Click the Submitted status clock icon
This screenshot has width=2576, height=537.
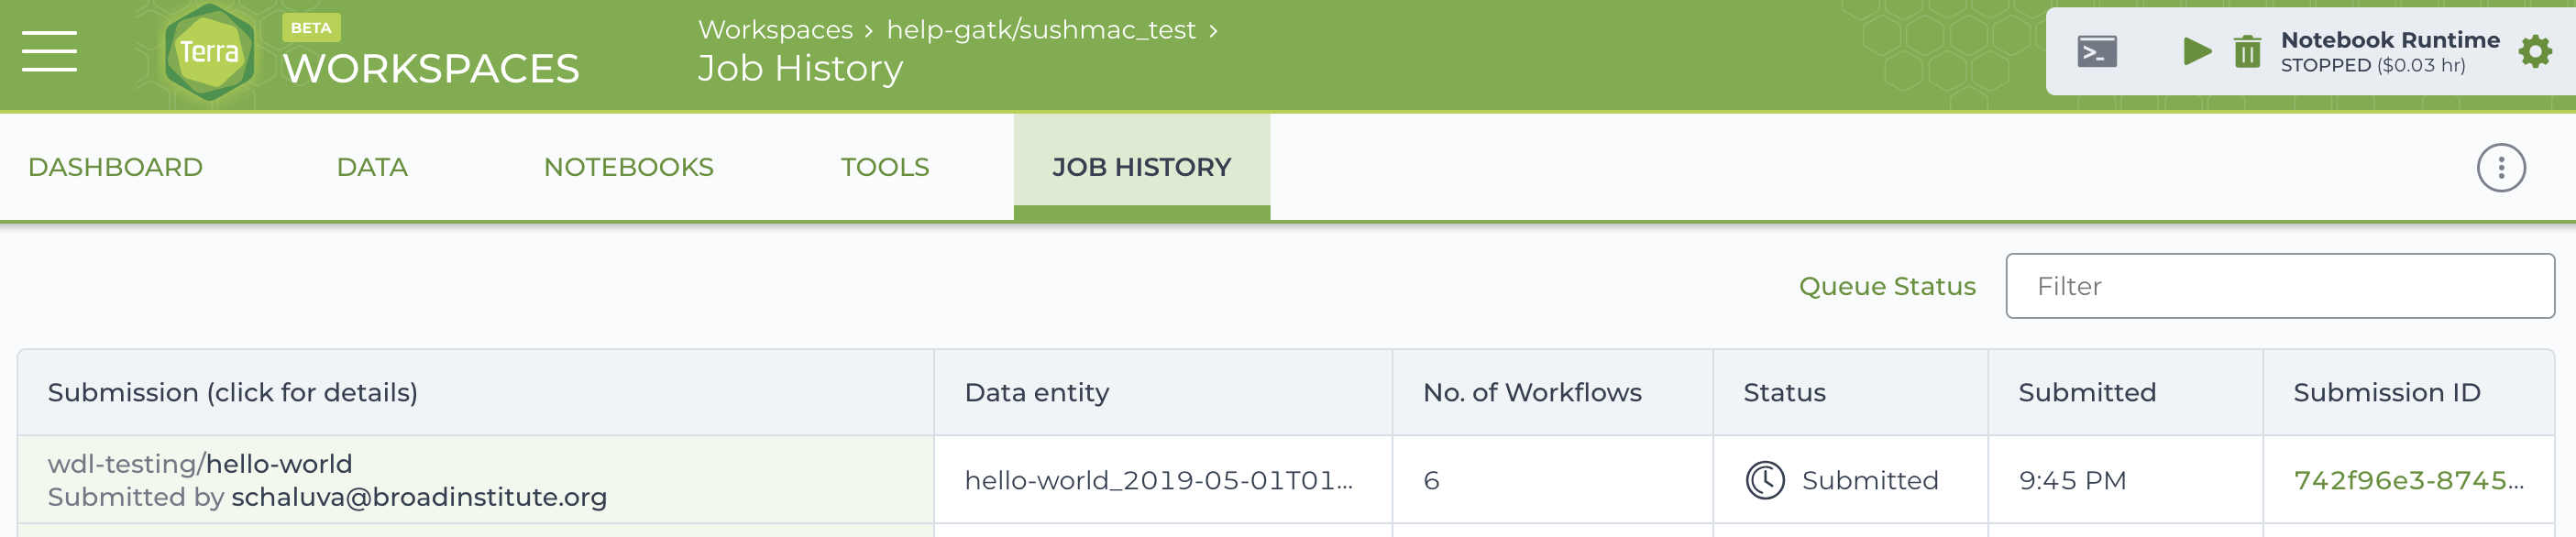pos(1765,480)
